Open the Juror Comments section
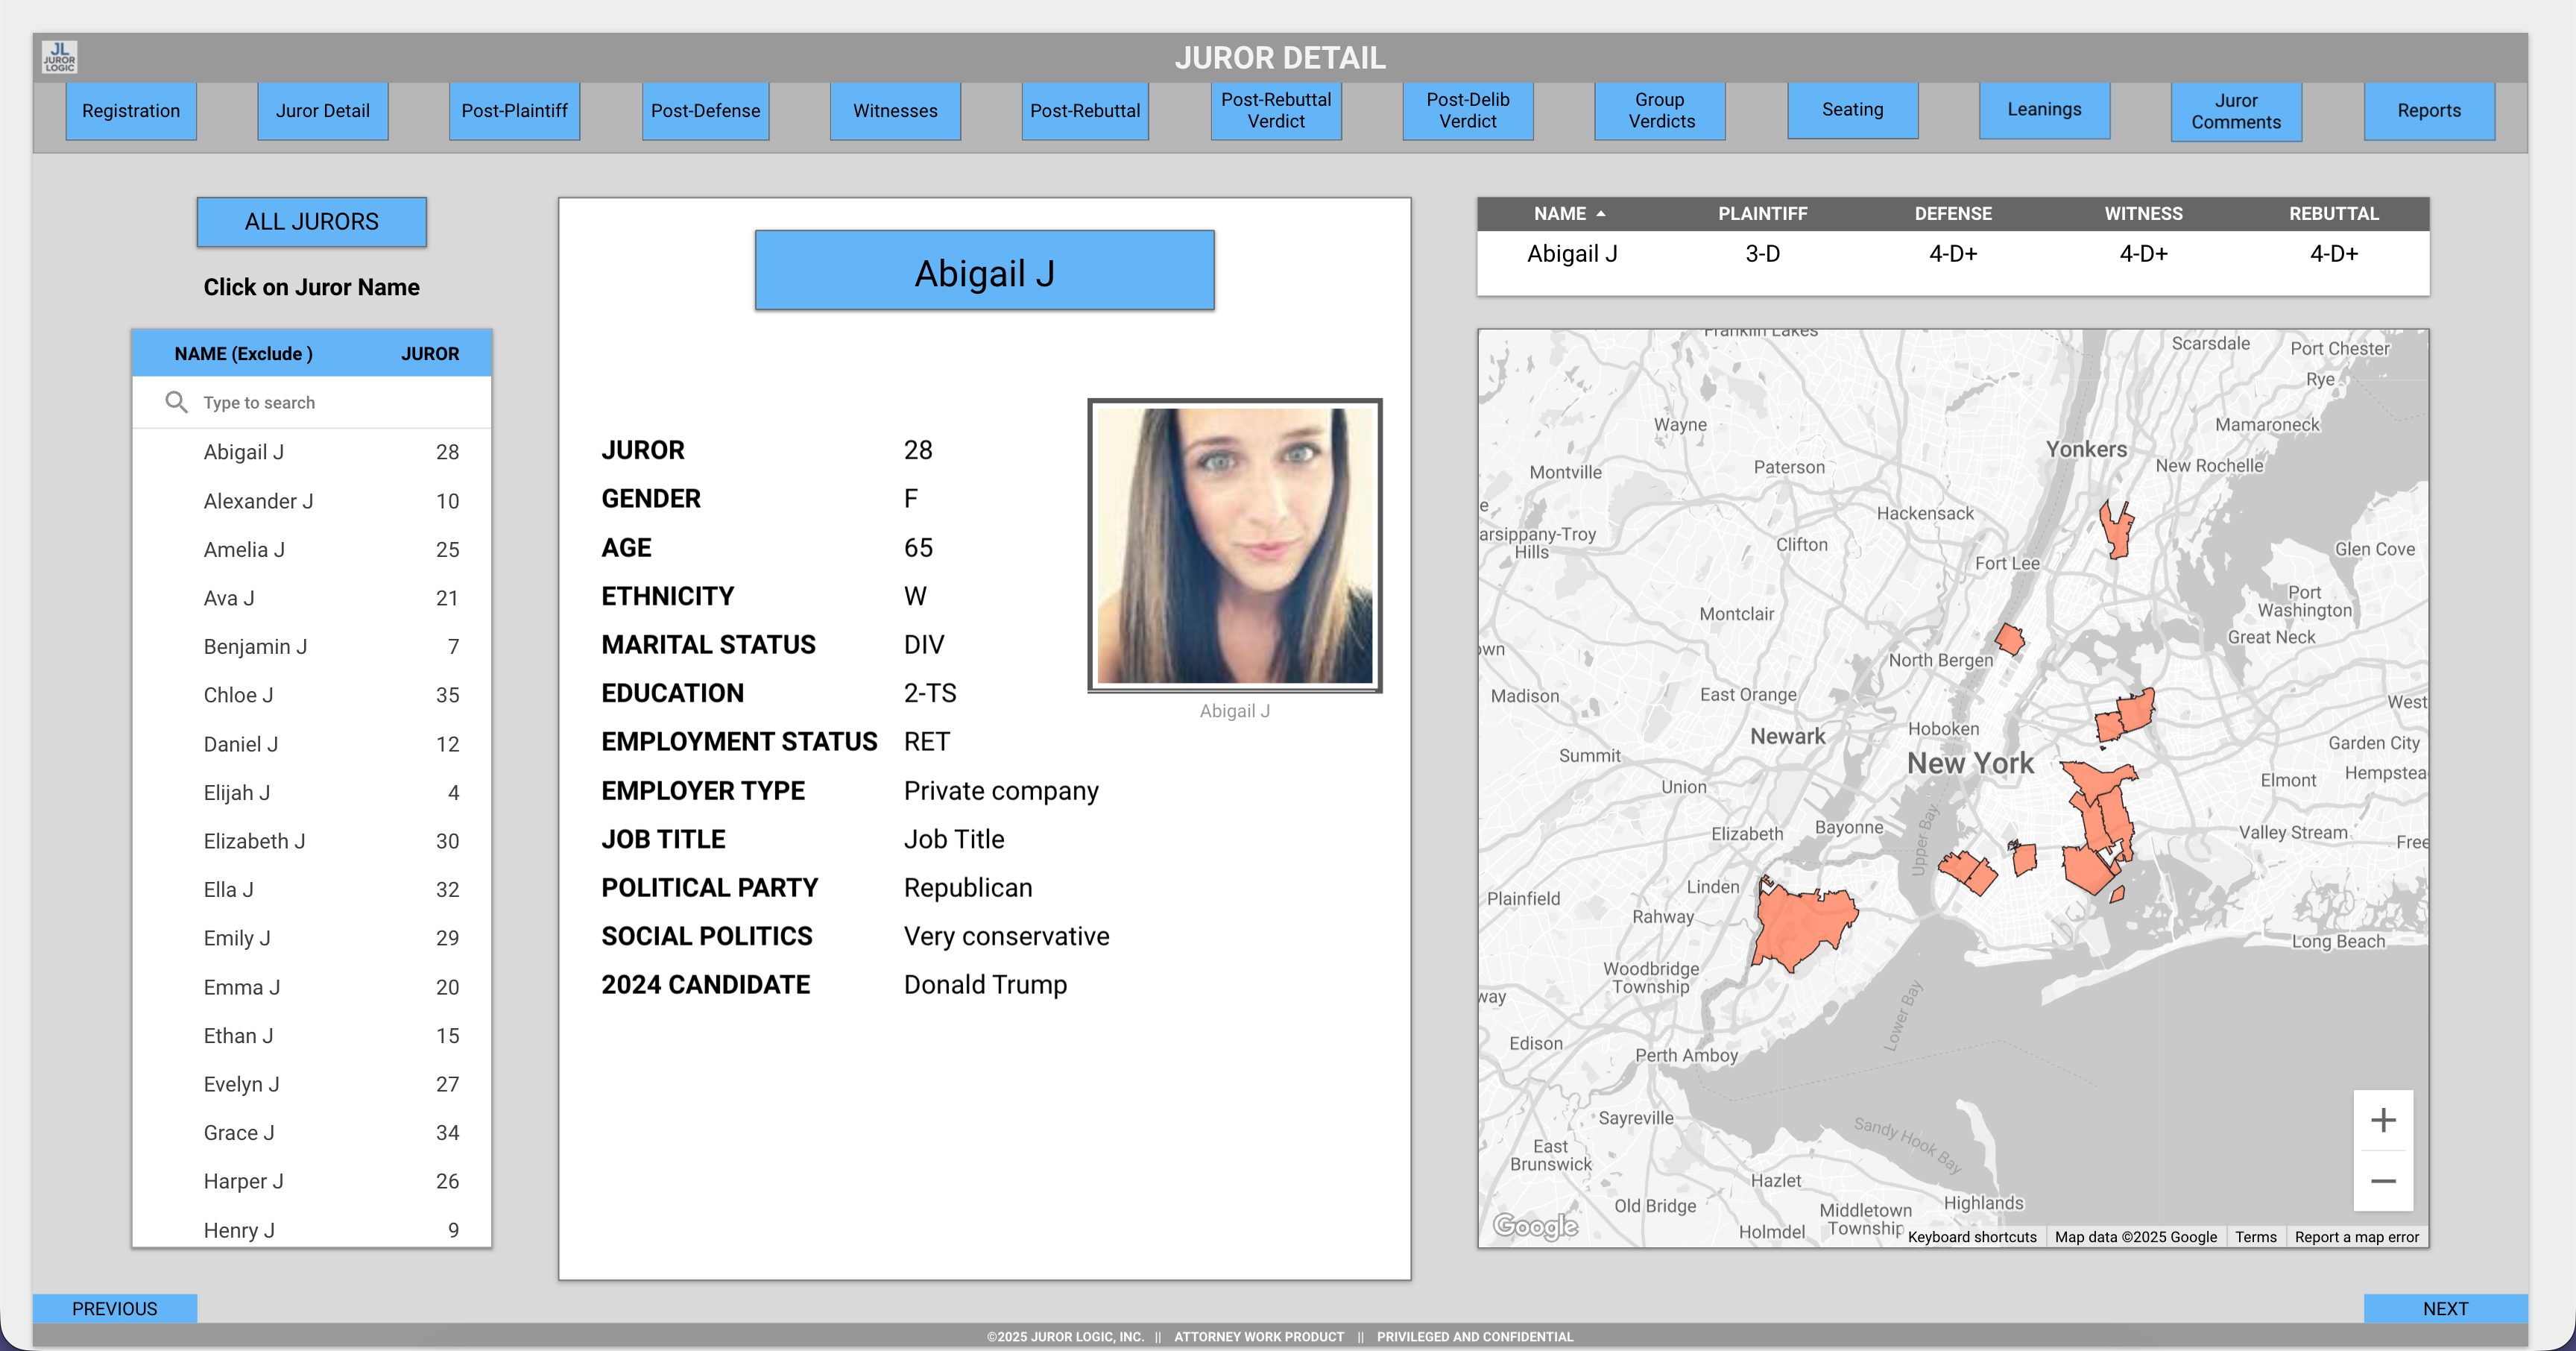 point(2237,111)
